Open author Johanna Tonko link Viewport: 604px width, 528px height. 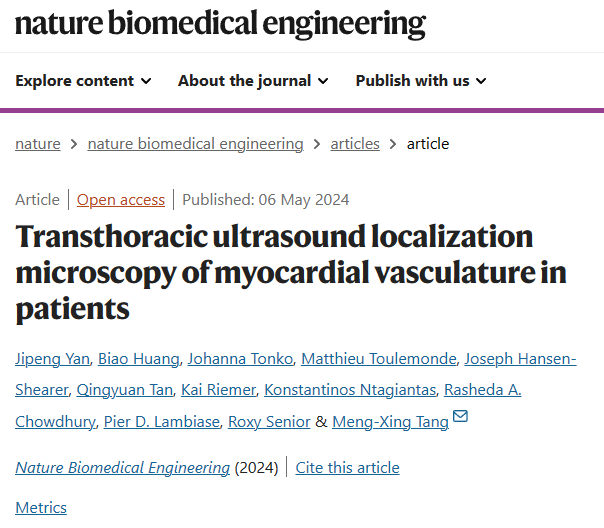[240, 359]
